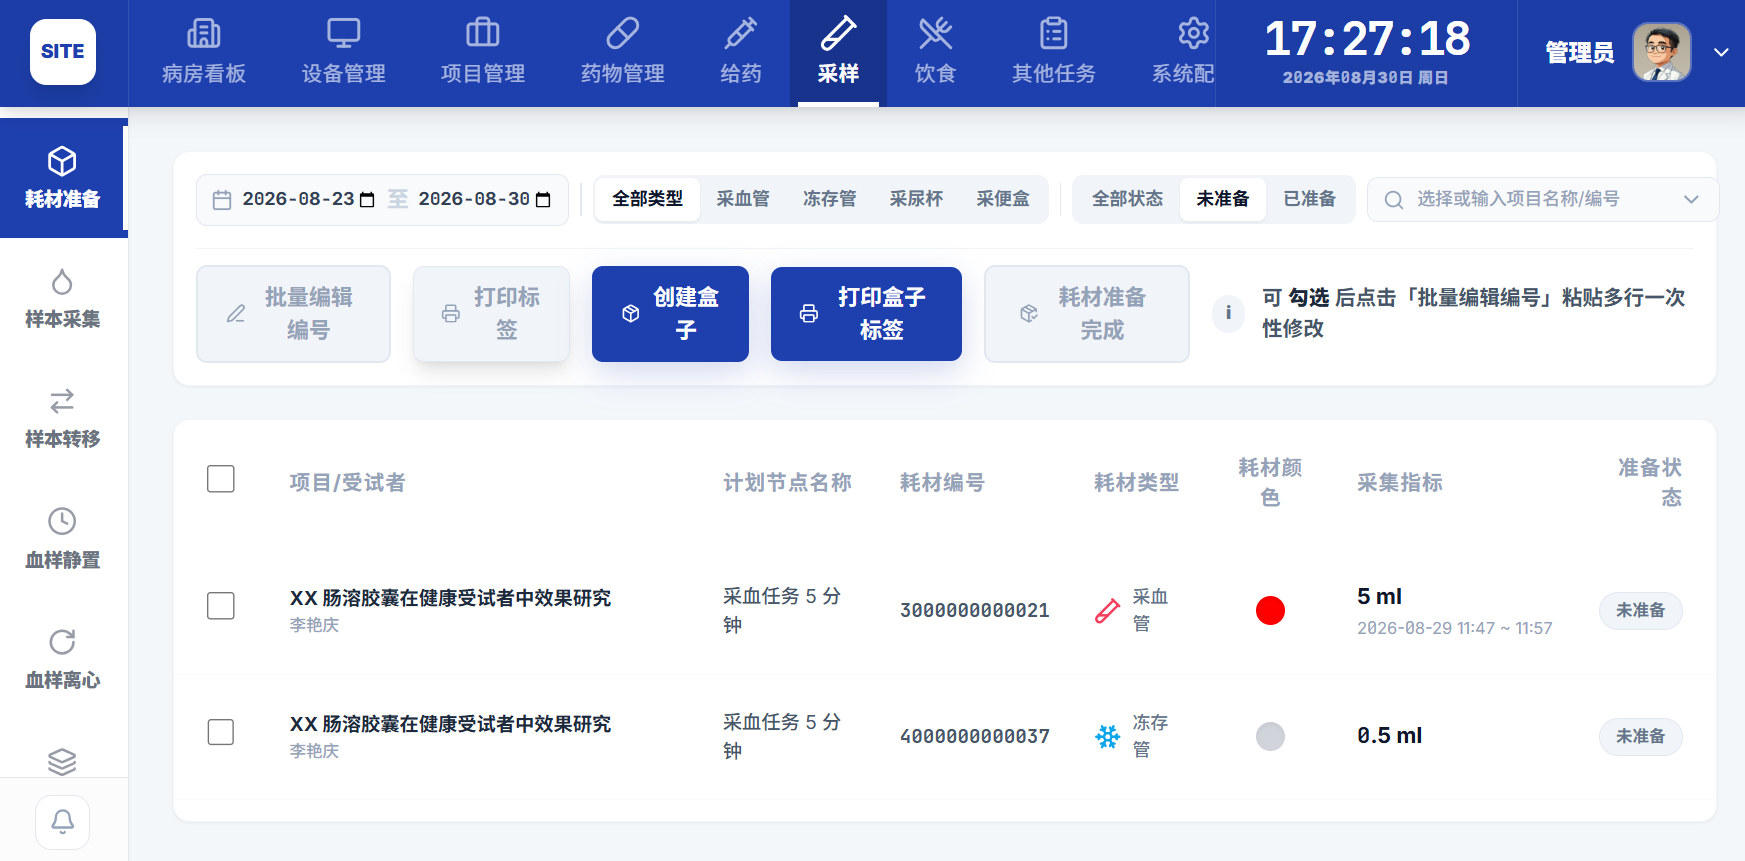Click the 打印盒子标签 button
1745x861 pixels.
[x=866, y=314]
